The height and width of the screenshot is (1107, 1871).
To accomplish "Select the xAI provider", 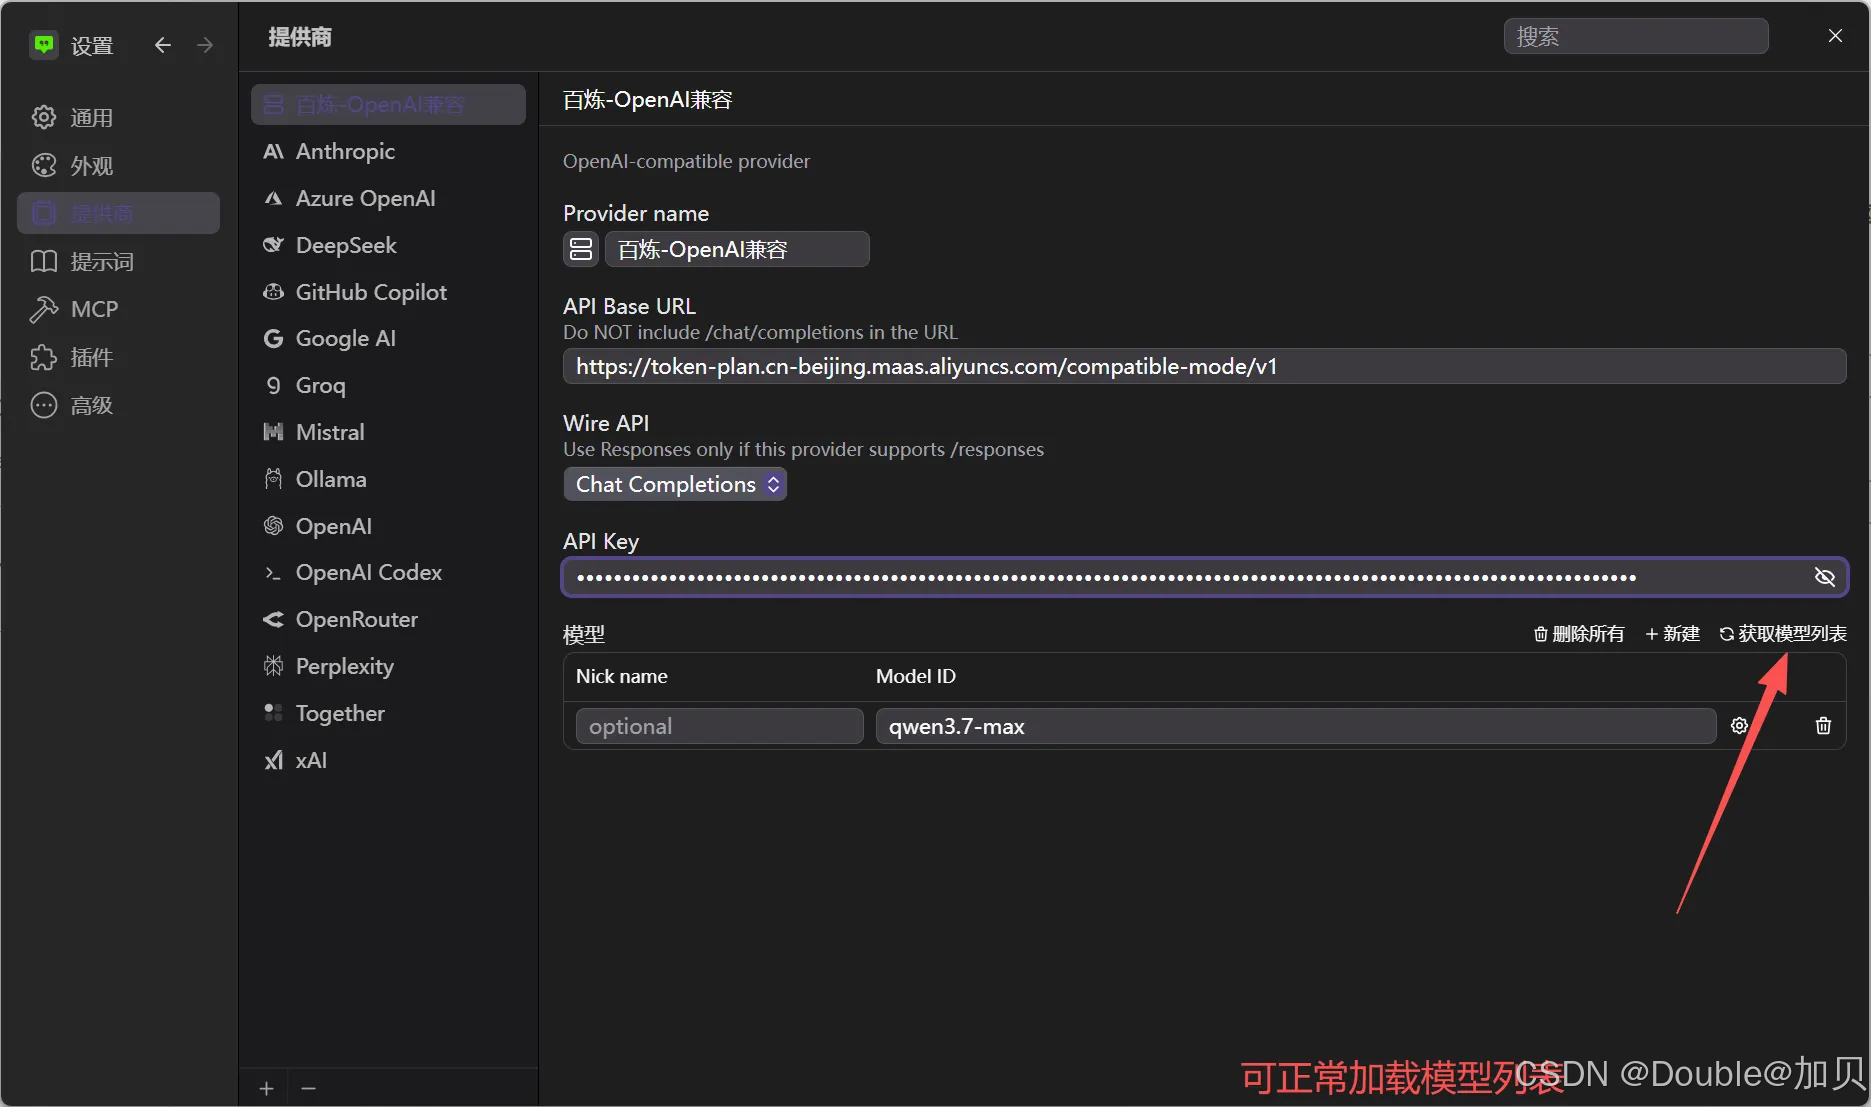I will click(388, 760).
